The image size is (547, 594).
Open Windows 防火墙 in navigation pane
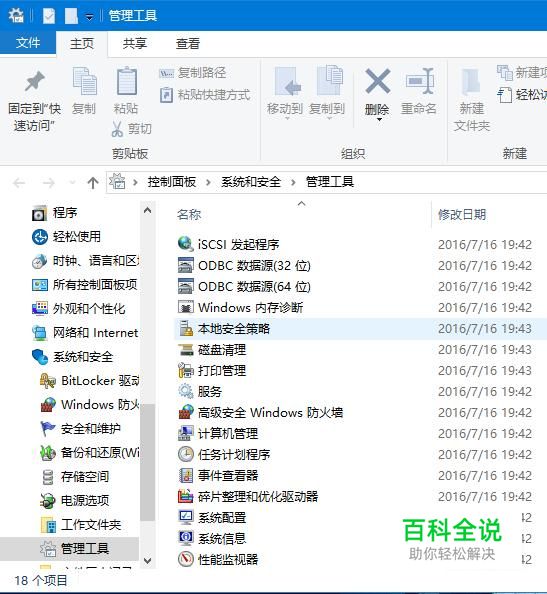(100, 405)
